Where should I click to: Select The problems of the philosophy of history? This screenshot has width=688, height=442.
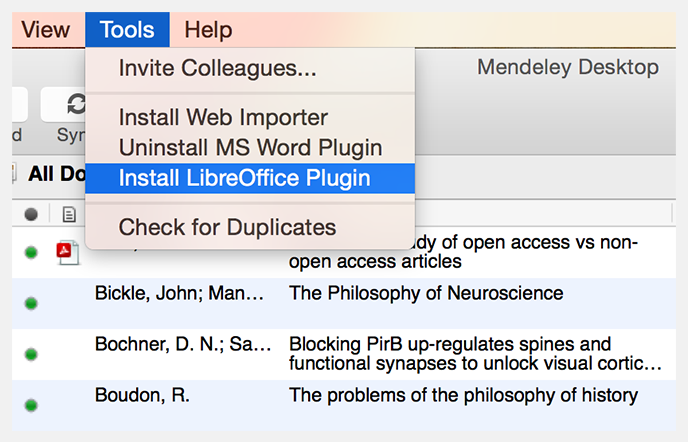tap(463, 395)
